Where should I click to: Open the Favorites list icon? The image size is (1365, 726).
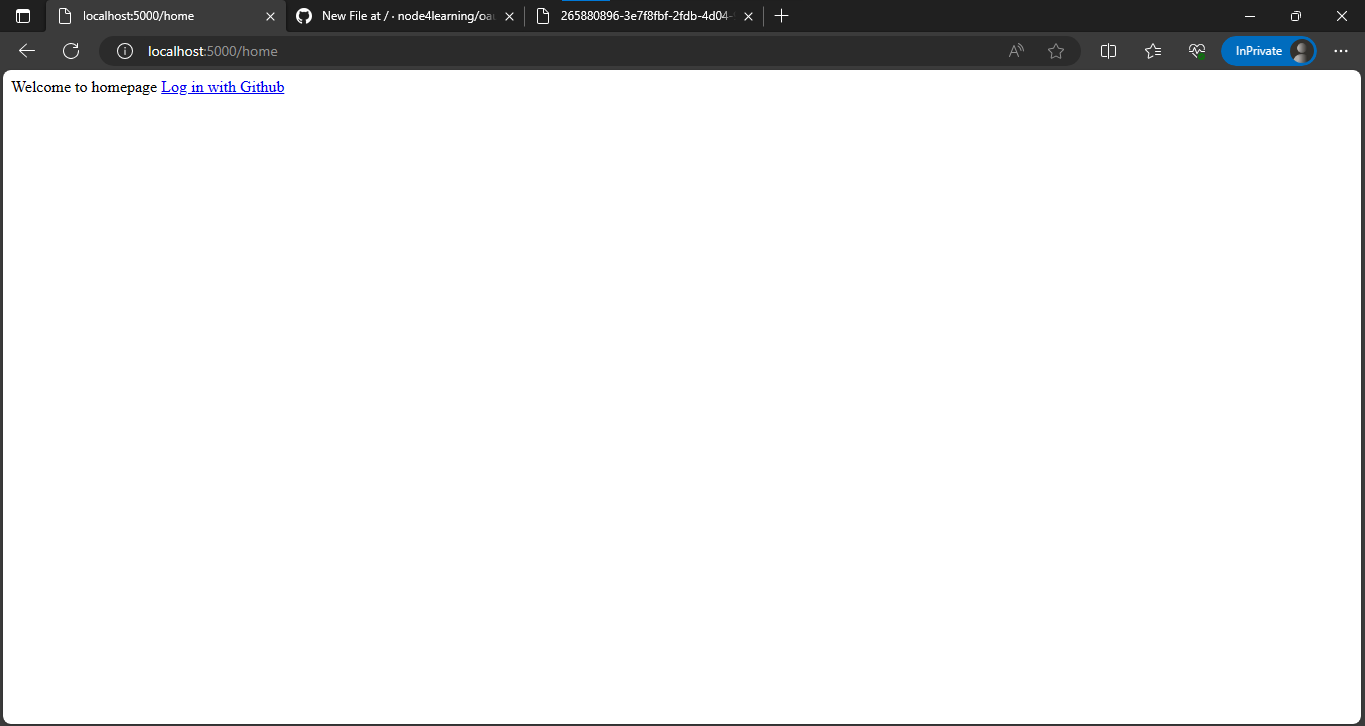[x=1152, y=51]
